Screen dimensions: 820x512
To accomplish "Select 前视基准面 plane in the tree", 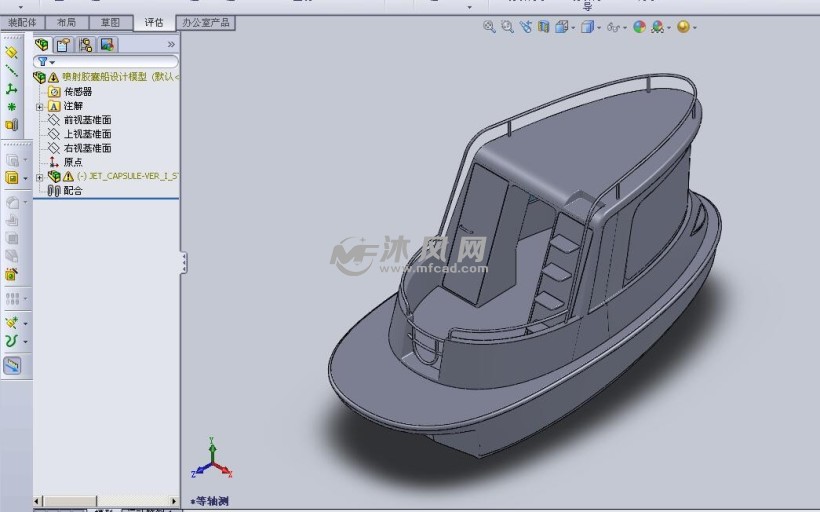I will (87, 120).
